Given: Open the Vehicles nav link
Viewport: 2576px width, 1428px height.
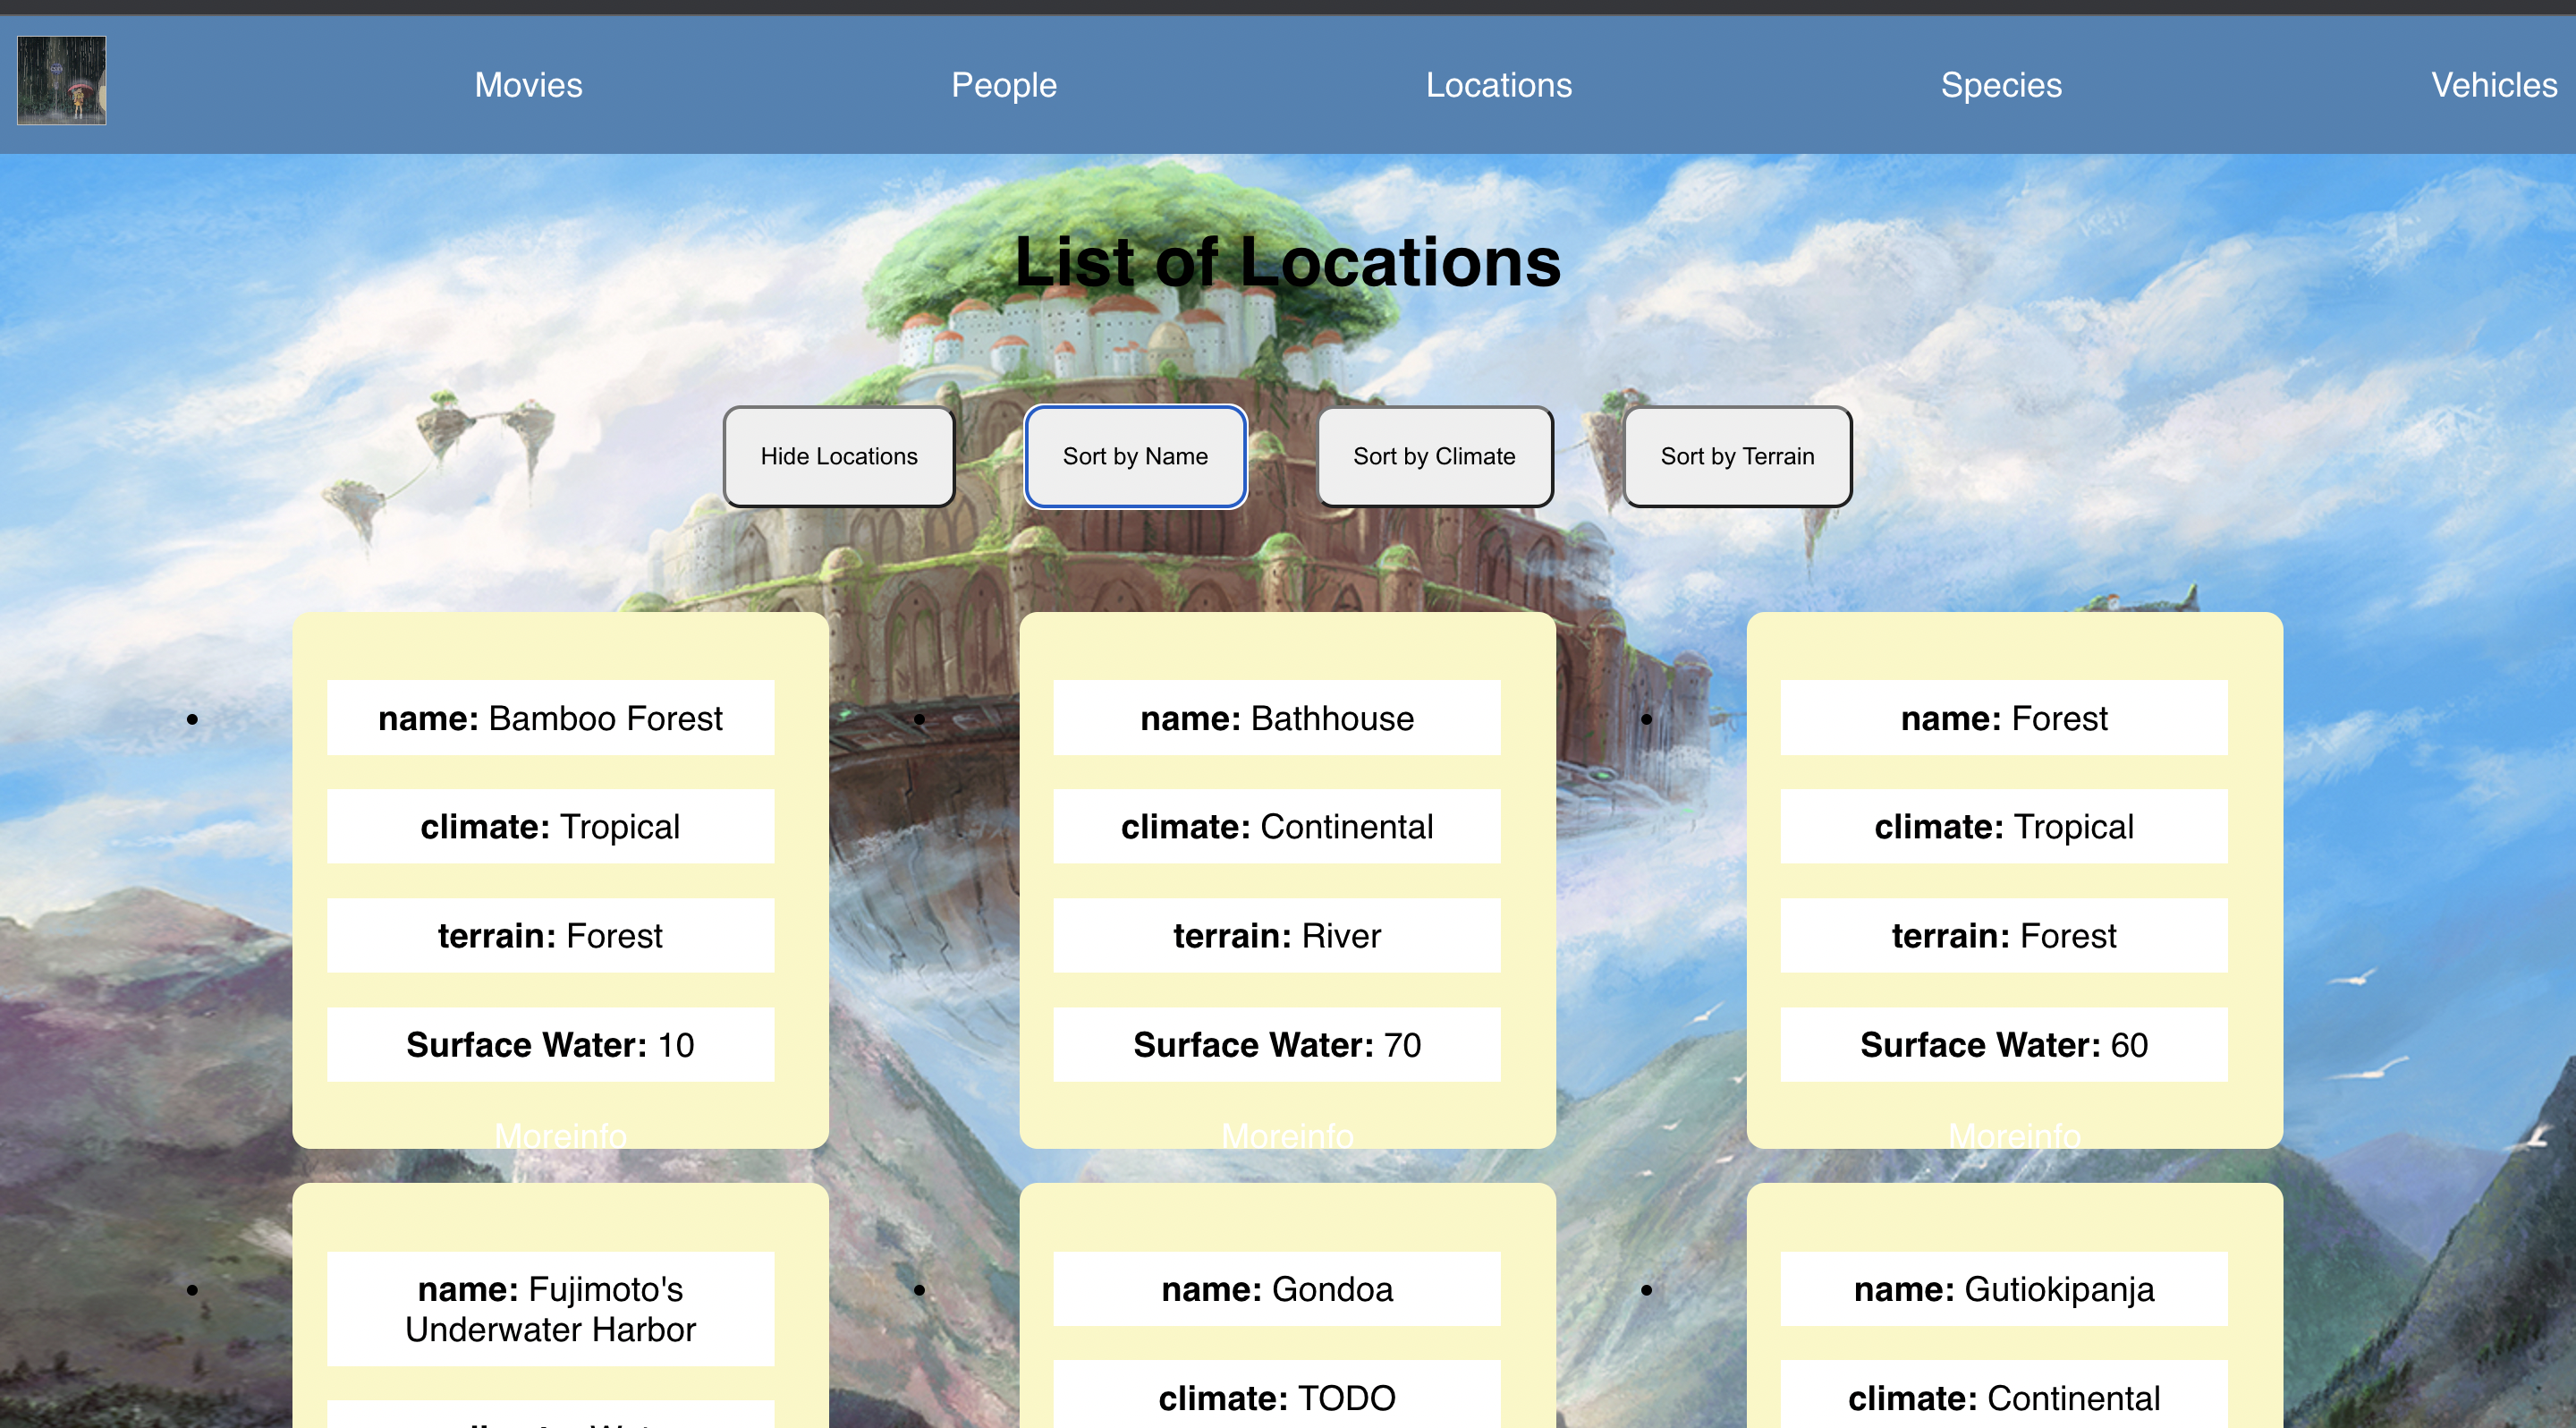Looking at the screenshot, I should (x=2494, y=85).
